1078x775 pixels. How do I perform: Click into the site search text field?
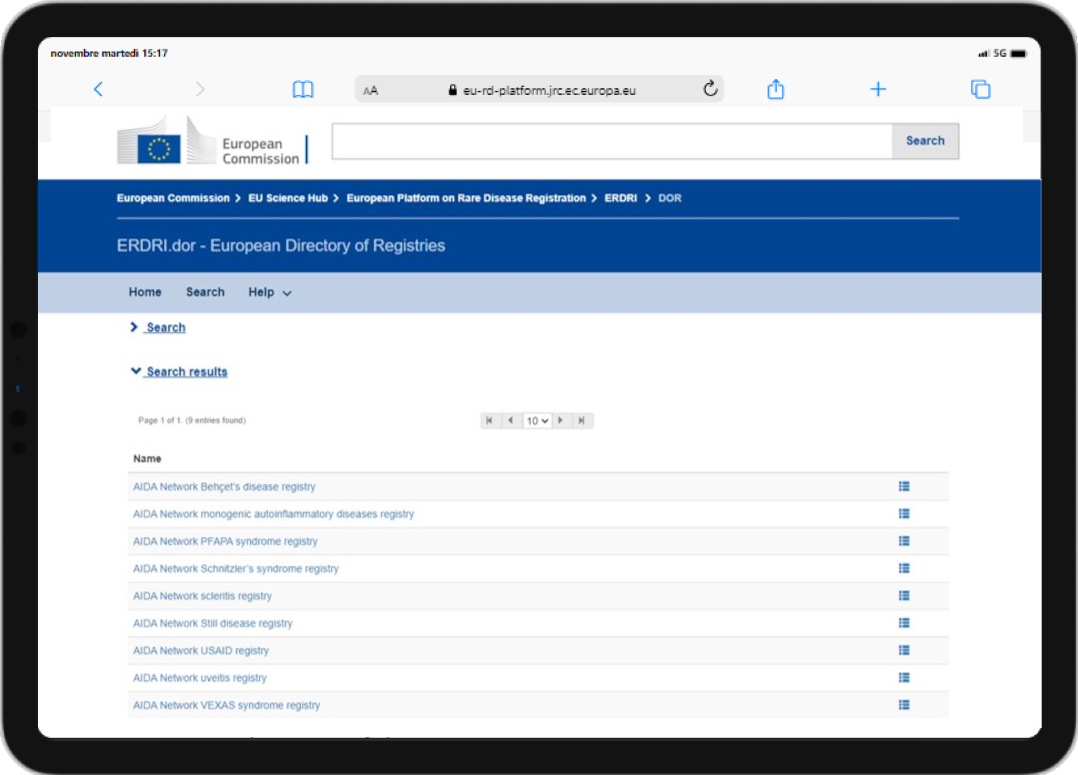[612, 141]
